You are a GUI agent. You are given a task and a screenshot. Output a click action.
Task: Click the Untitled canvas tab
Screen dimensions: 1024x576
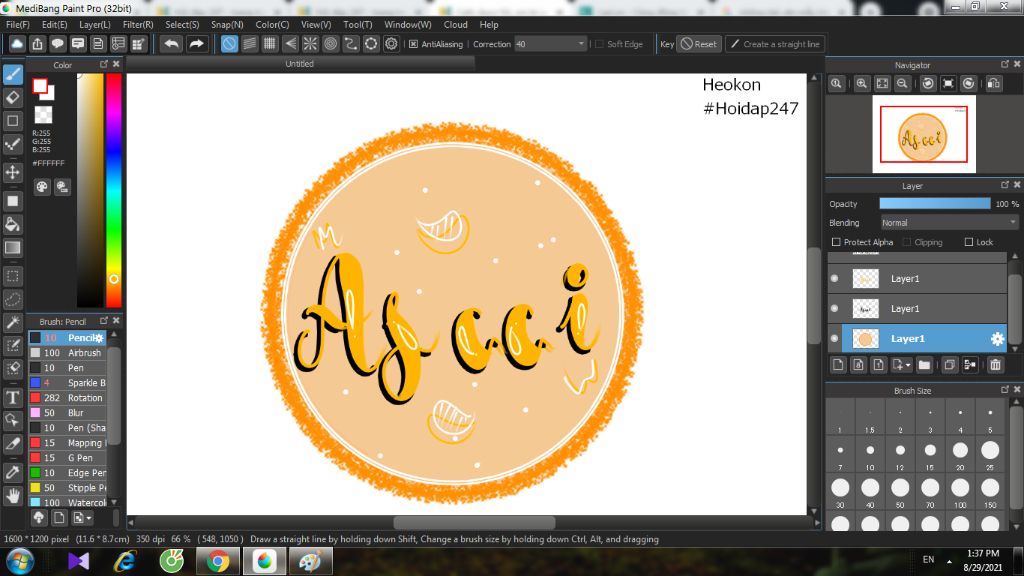pos(300,64)
